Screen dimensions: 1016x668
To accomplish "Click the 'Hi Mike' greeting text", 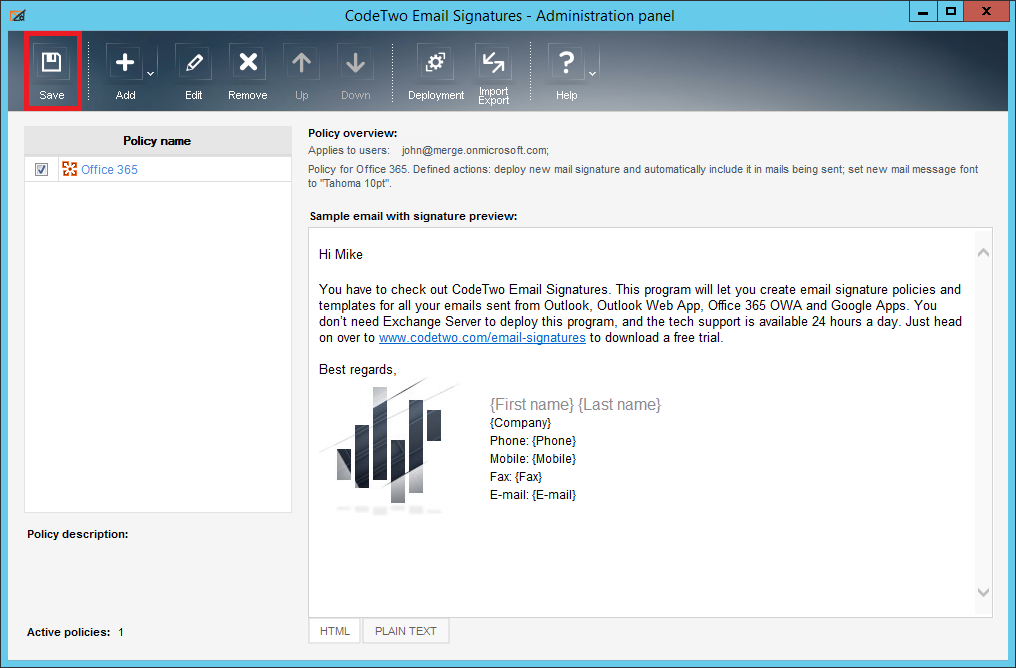I will 341,255.
